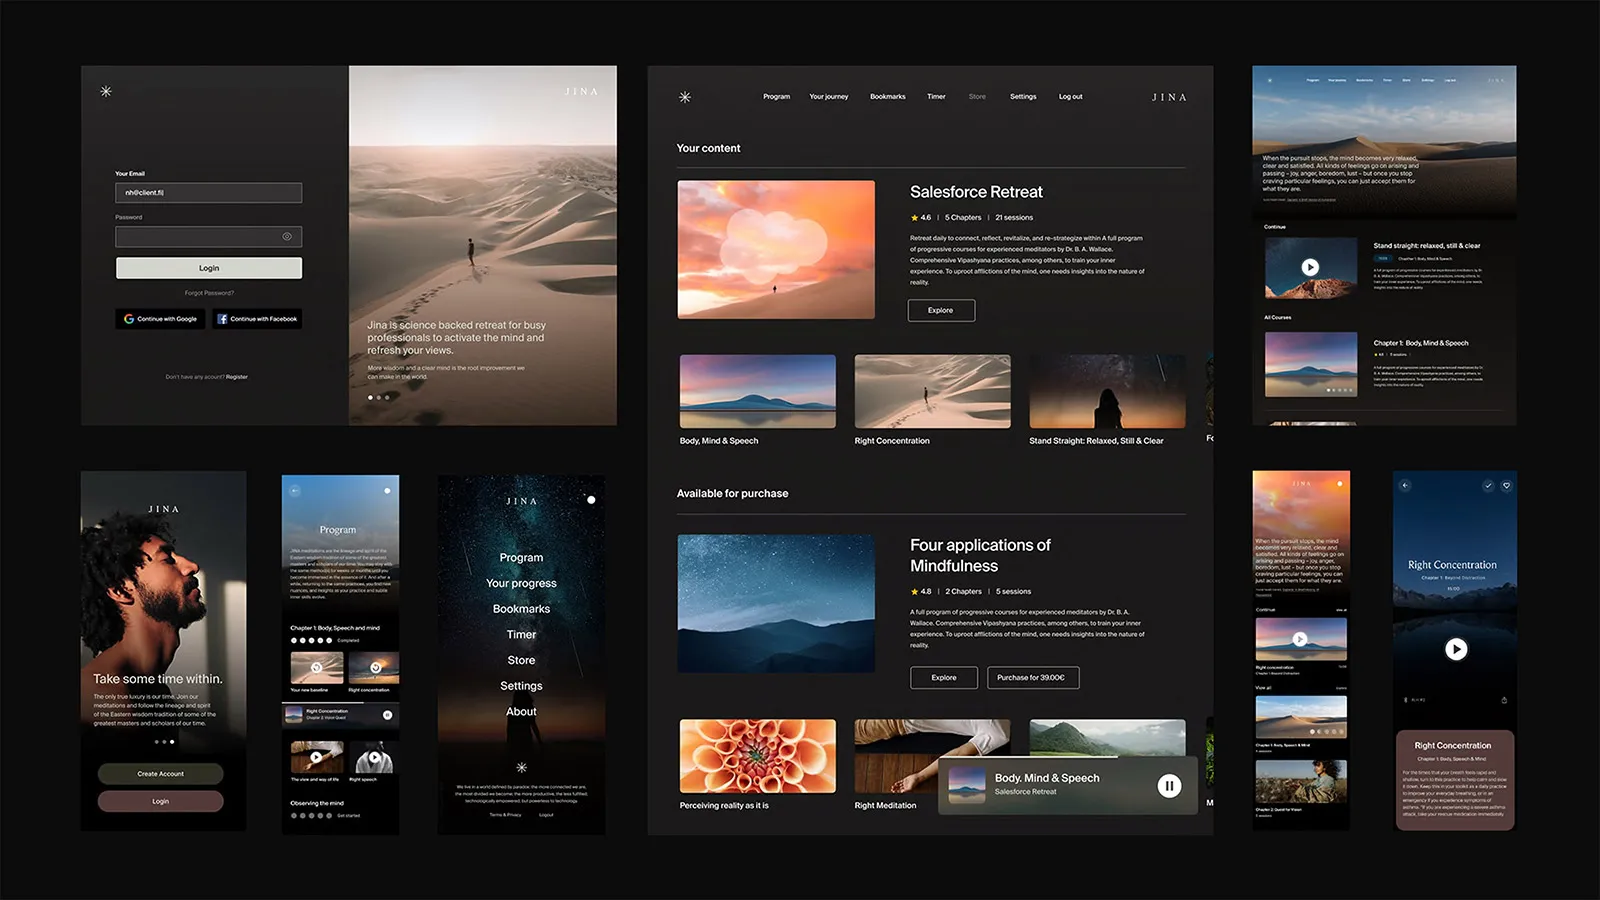Click the Facebook icon on Continue with Facebook
1600x900 pixels.
click(x=222, y=319)
